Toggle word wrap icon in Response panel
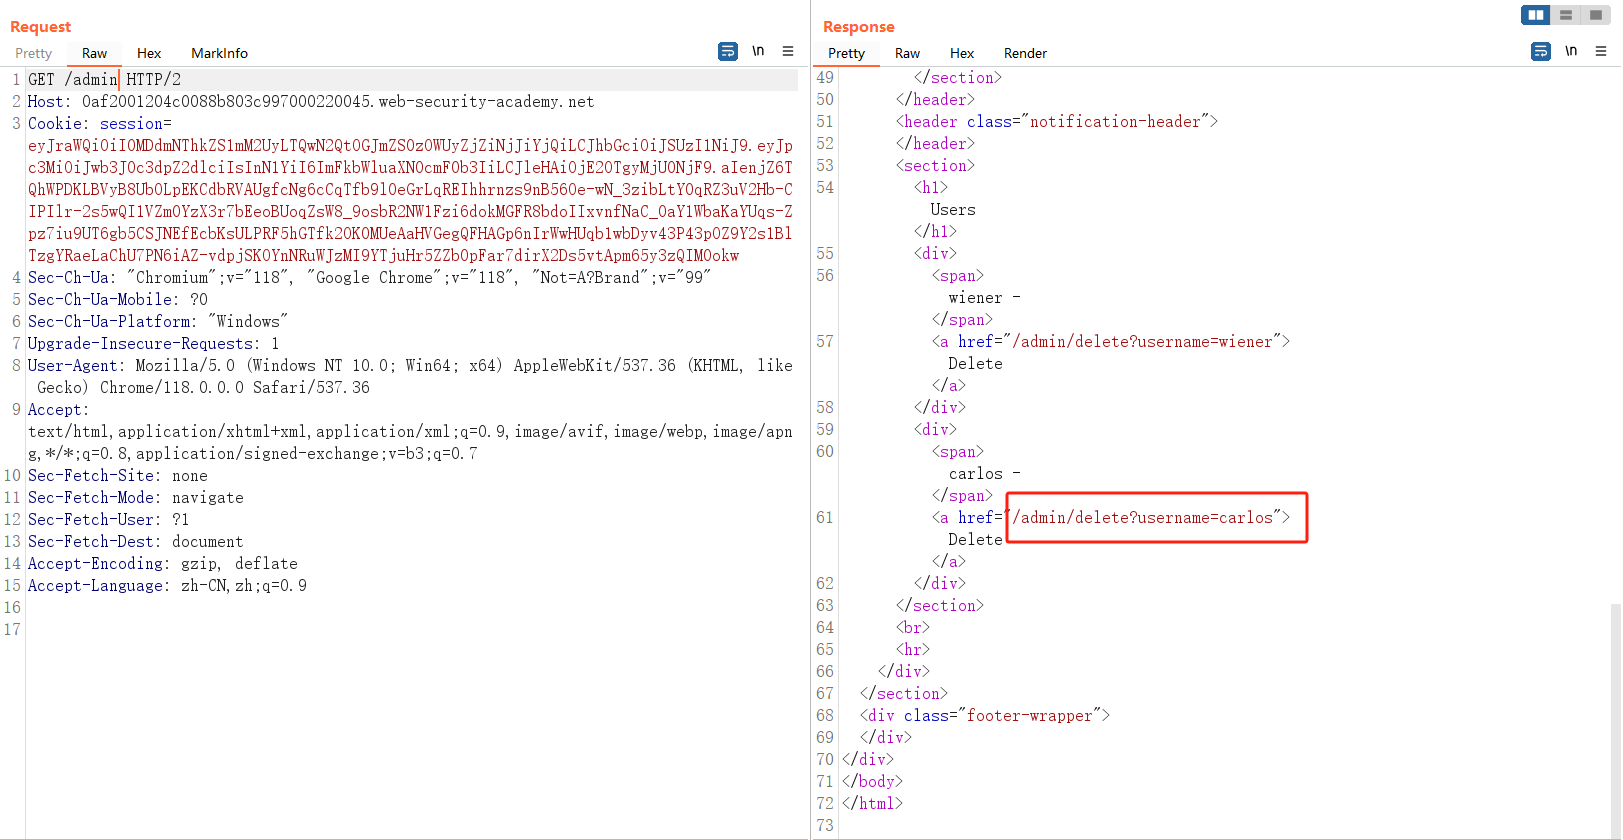Viewport: 1623px width, 840px height. tap(1541, 51)
